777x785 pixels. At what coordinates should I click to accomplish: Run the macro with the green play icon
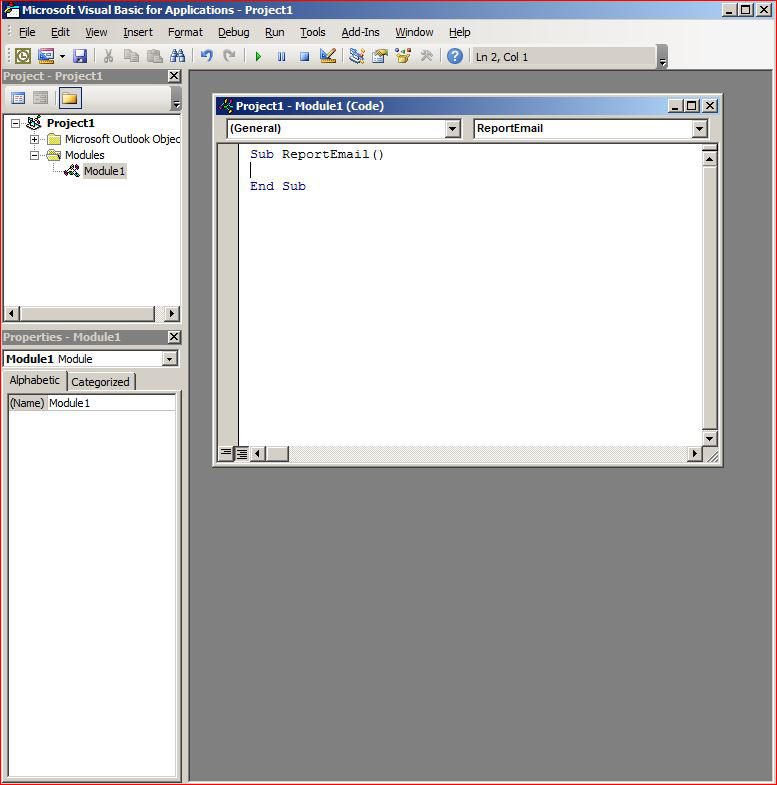point(258,56)
